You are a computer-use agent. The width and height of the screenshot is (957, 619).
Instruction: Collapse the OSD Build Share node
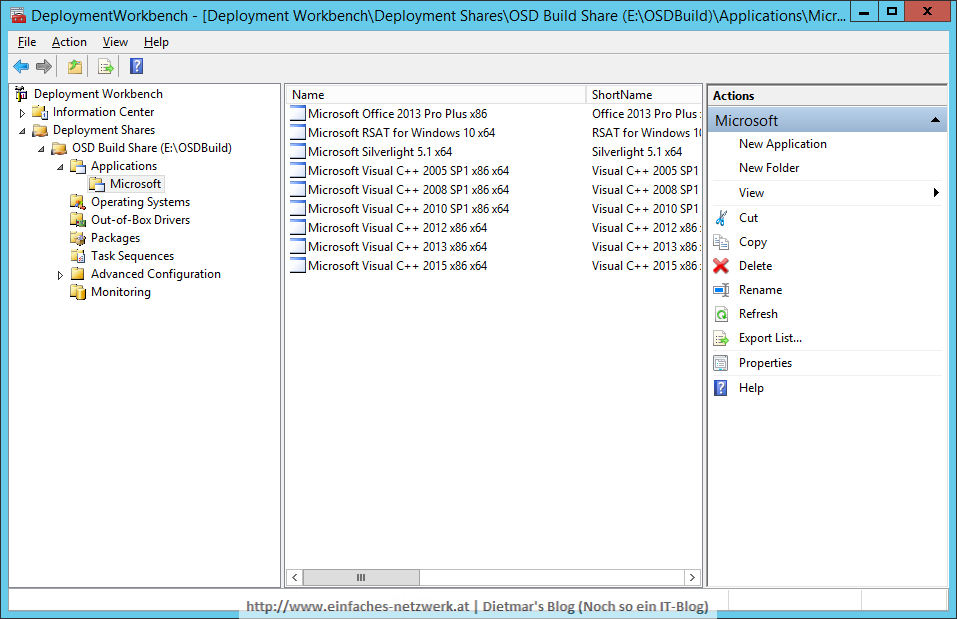point(42,148)
